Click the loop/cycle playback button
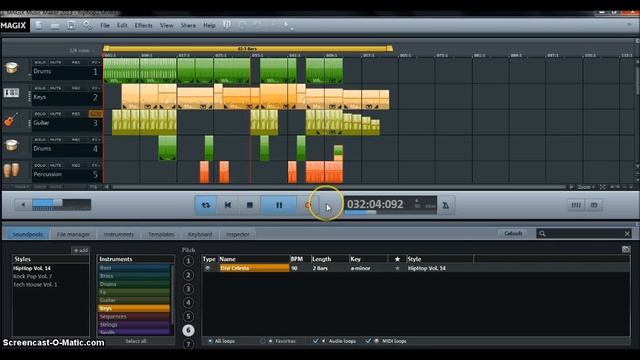Screen dimensions: 640x360 tap(206, 205)
